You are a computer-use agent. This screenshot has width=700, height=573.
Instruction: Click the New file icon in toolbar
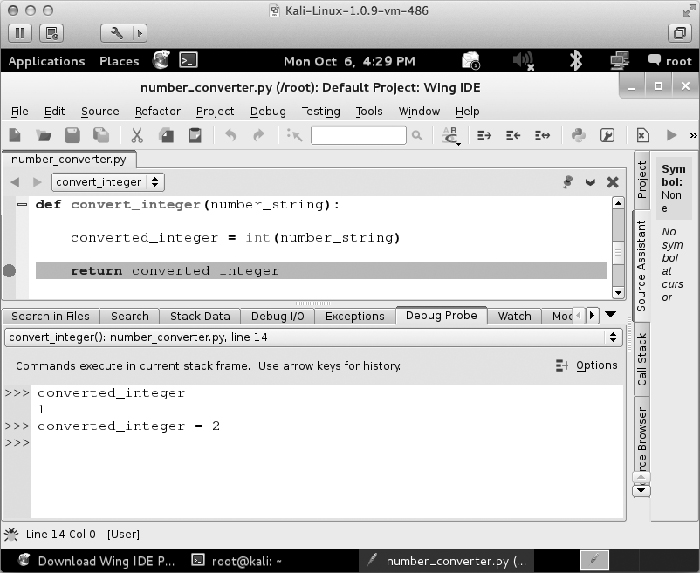tap(16, 135)
